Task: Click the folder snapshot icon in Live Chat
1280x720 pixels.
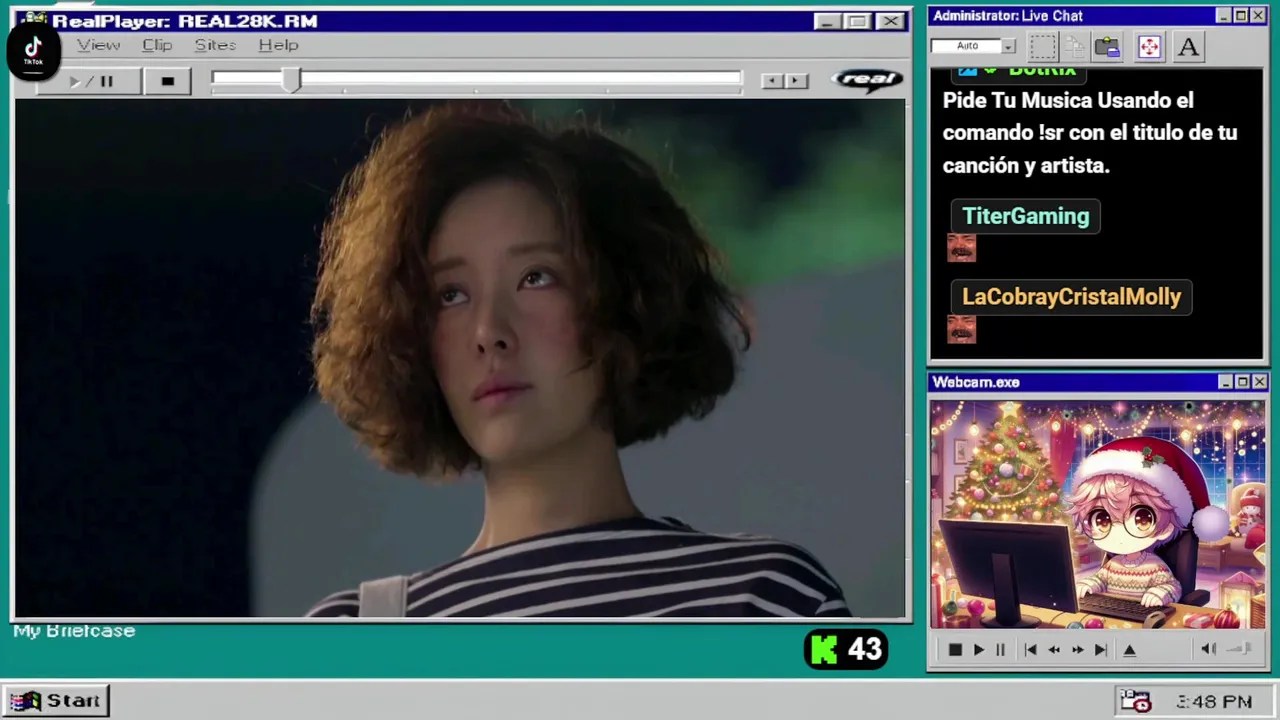Action: click(1107, 47)
